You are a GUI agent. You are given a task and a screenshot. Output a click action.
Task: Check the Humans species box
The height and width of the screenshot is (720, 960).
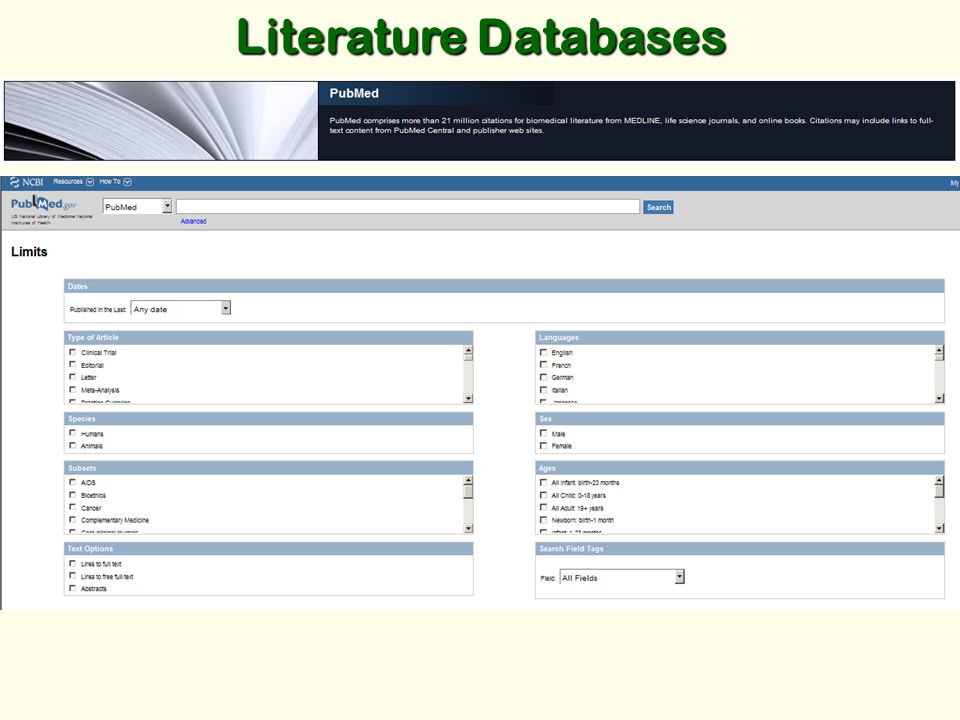(73, 433)
